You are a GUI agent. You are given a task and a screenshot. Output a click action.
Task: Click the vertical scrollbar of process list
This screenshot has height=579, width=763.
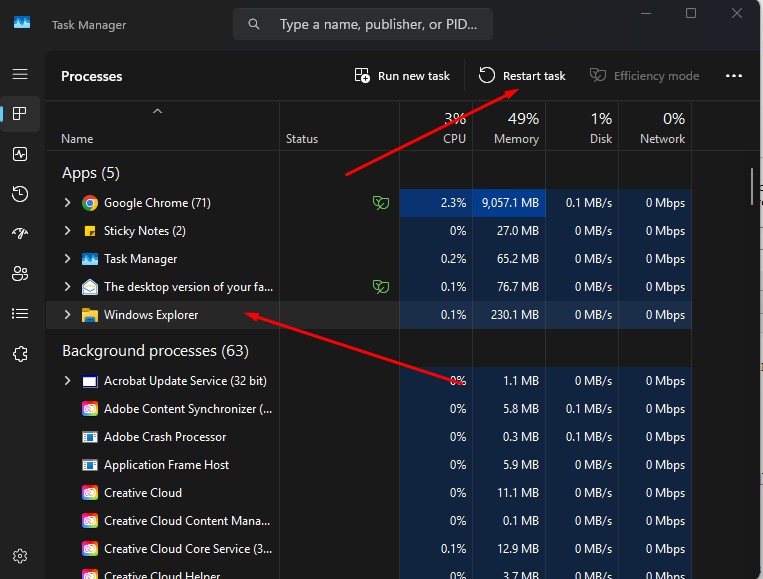(752, 186)
